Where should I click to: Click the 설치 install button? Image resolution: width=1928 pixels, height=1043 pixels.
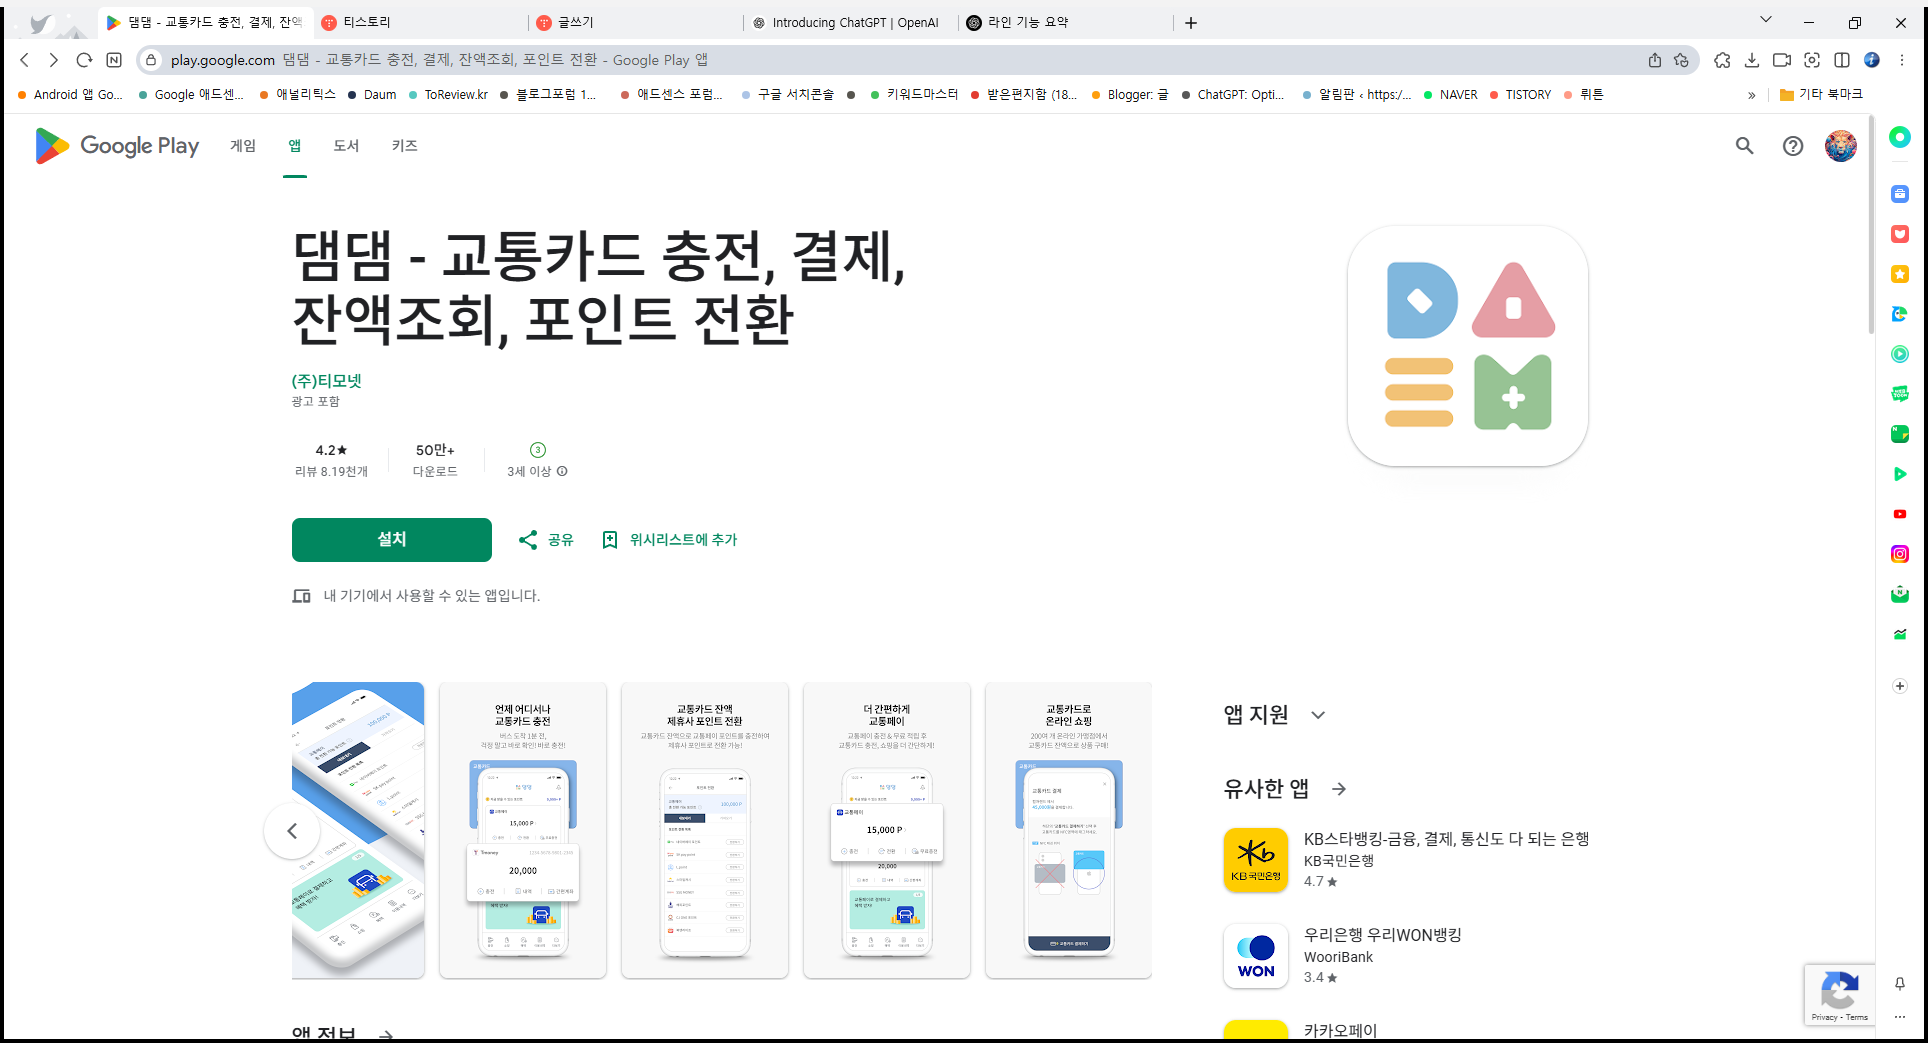(391, 539)
